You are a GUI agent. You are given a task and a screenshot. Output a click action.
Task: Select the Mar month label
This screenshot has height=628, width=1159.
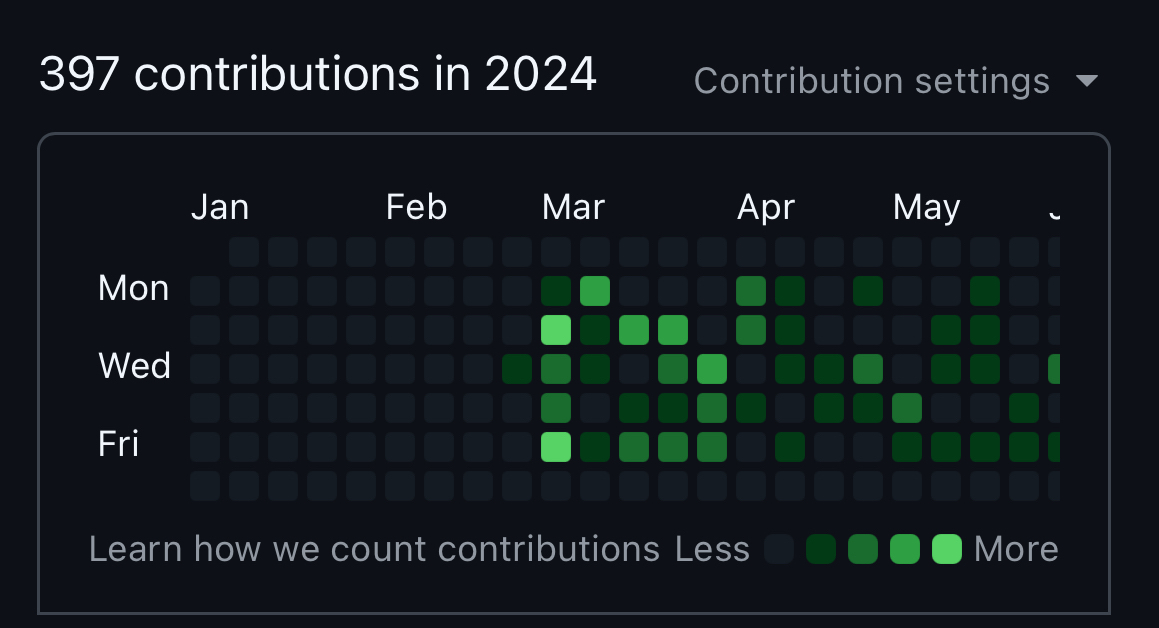573,207
